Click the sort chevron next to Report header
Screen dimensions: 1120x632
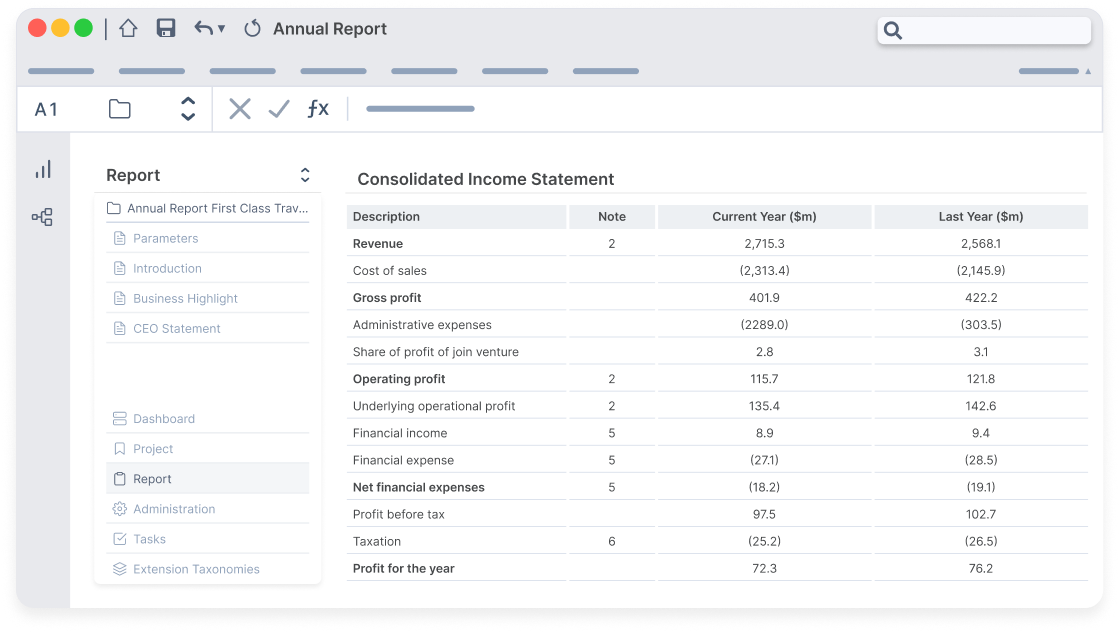(304, 175)
